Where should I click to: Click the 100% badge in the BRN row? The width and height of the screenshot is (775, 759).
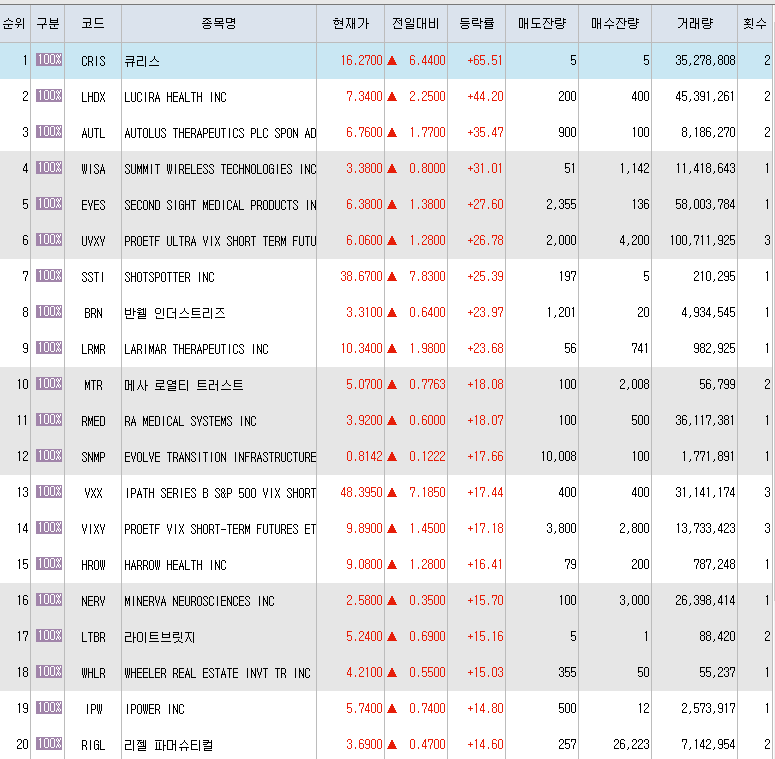49,312
